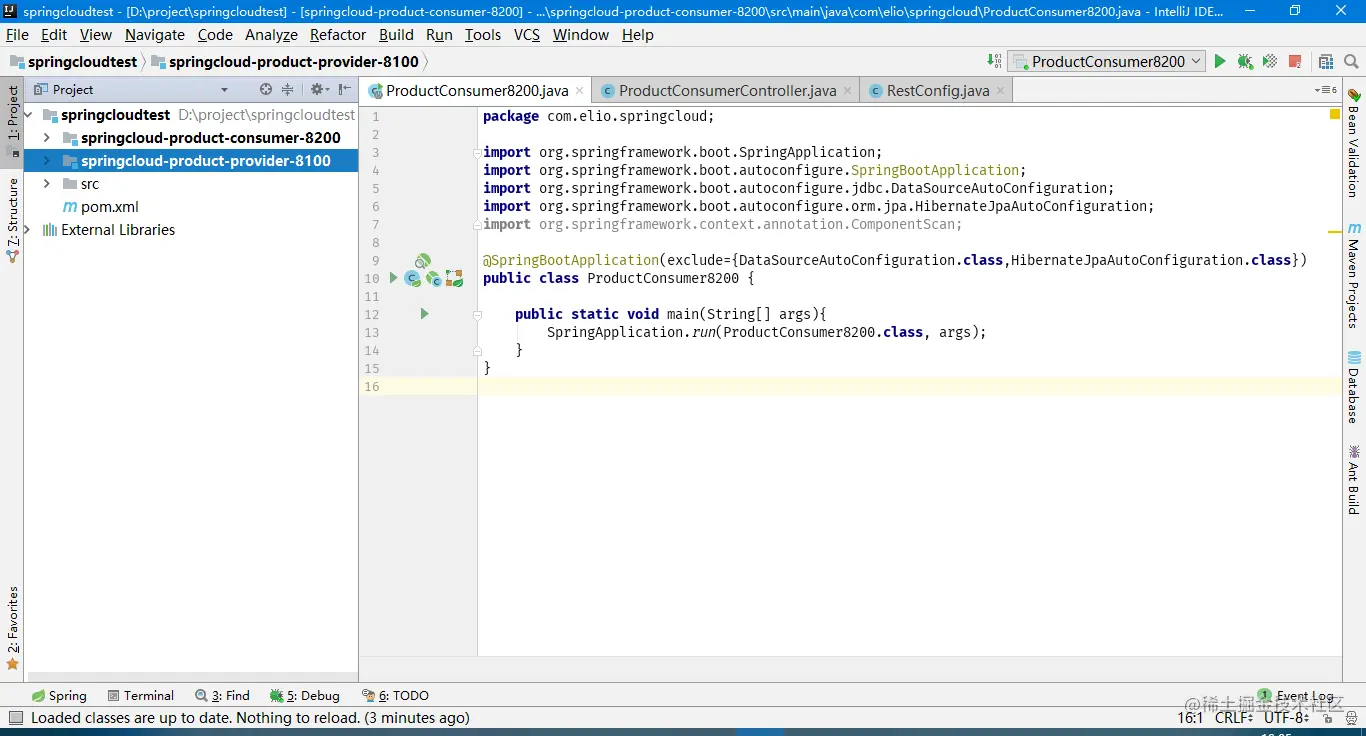Viewport: 1366px width, 736px height.
Task: Open the File menu
Action: click(x=17, y=35)
